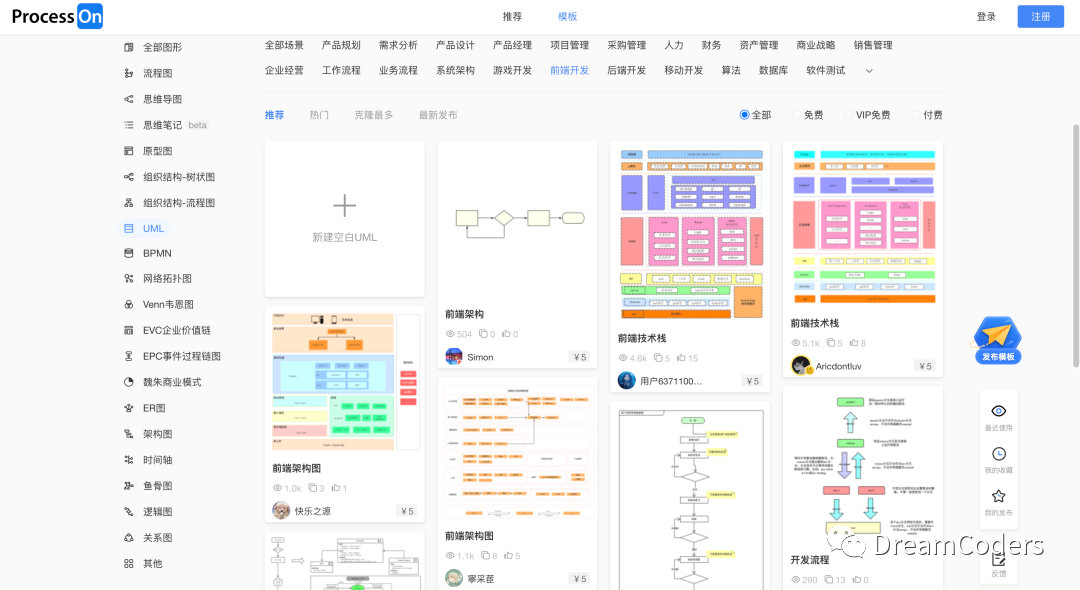The height and width of the screenshot is (590, 1080).
Task: Open the 网络拓扑图 icon
Action: click(129, 279)
